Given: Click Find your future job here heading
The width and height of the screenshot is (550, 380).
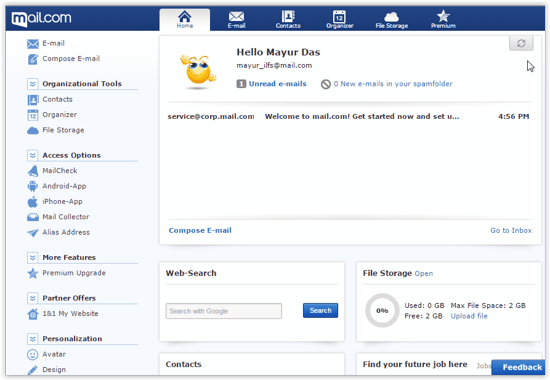Looking at the screenshot, I should click(415, 364).
